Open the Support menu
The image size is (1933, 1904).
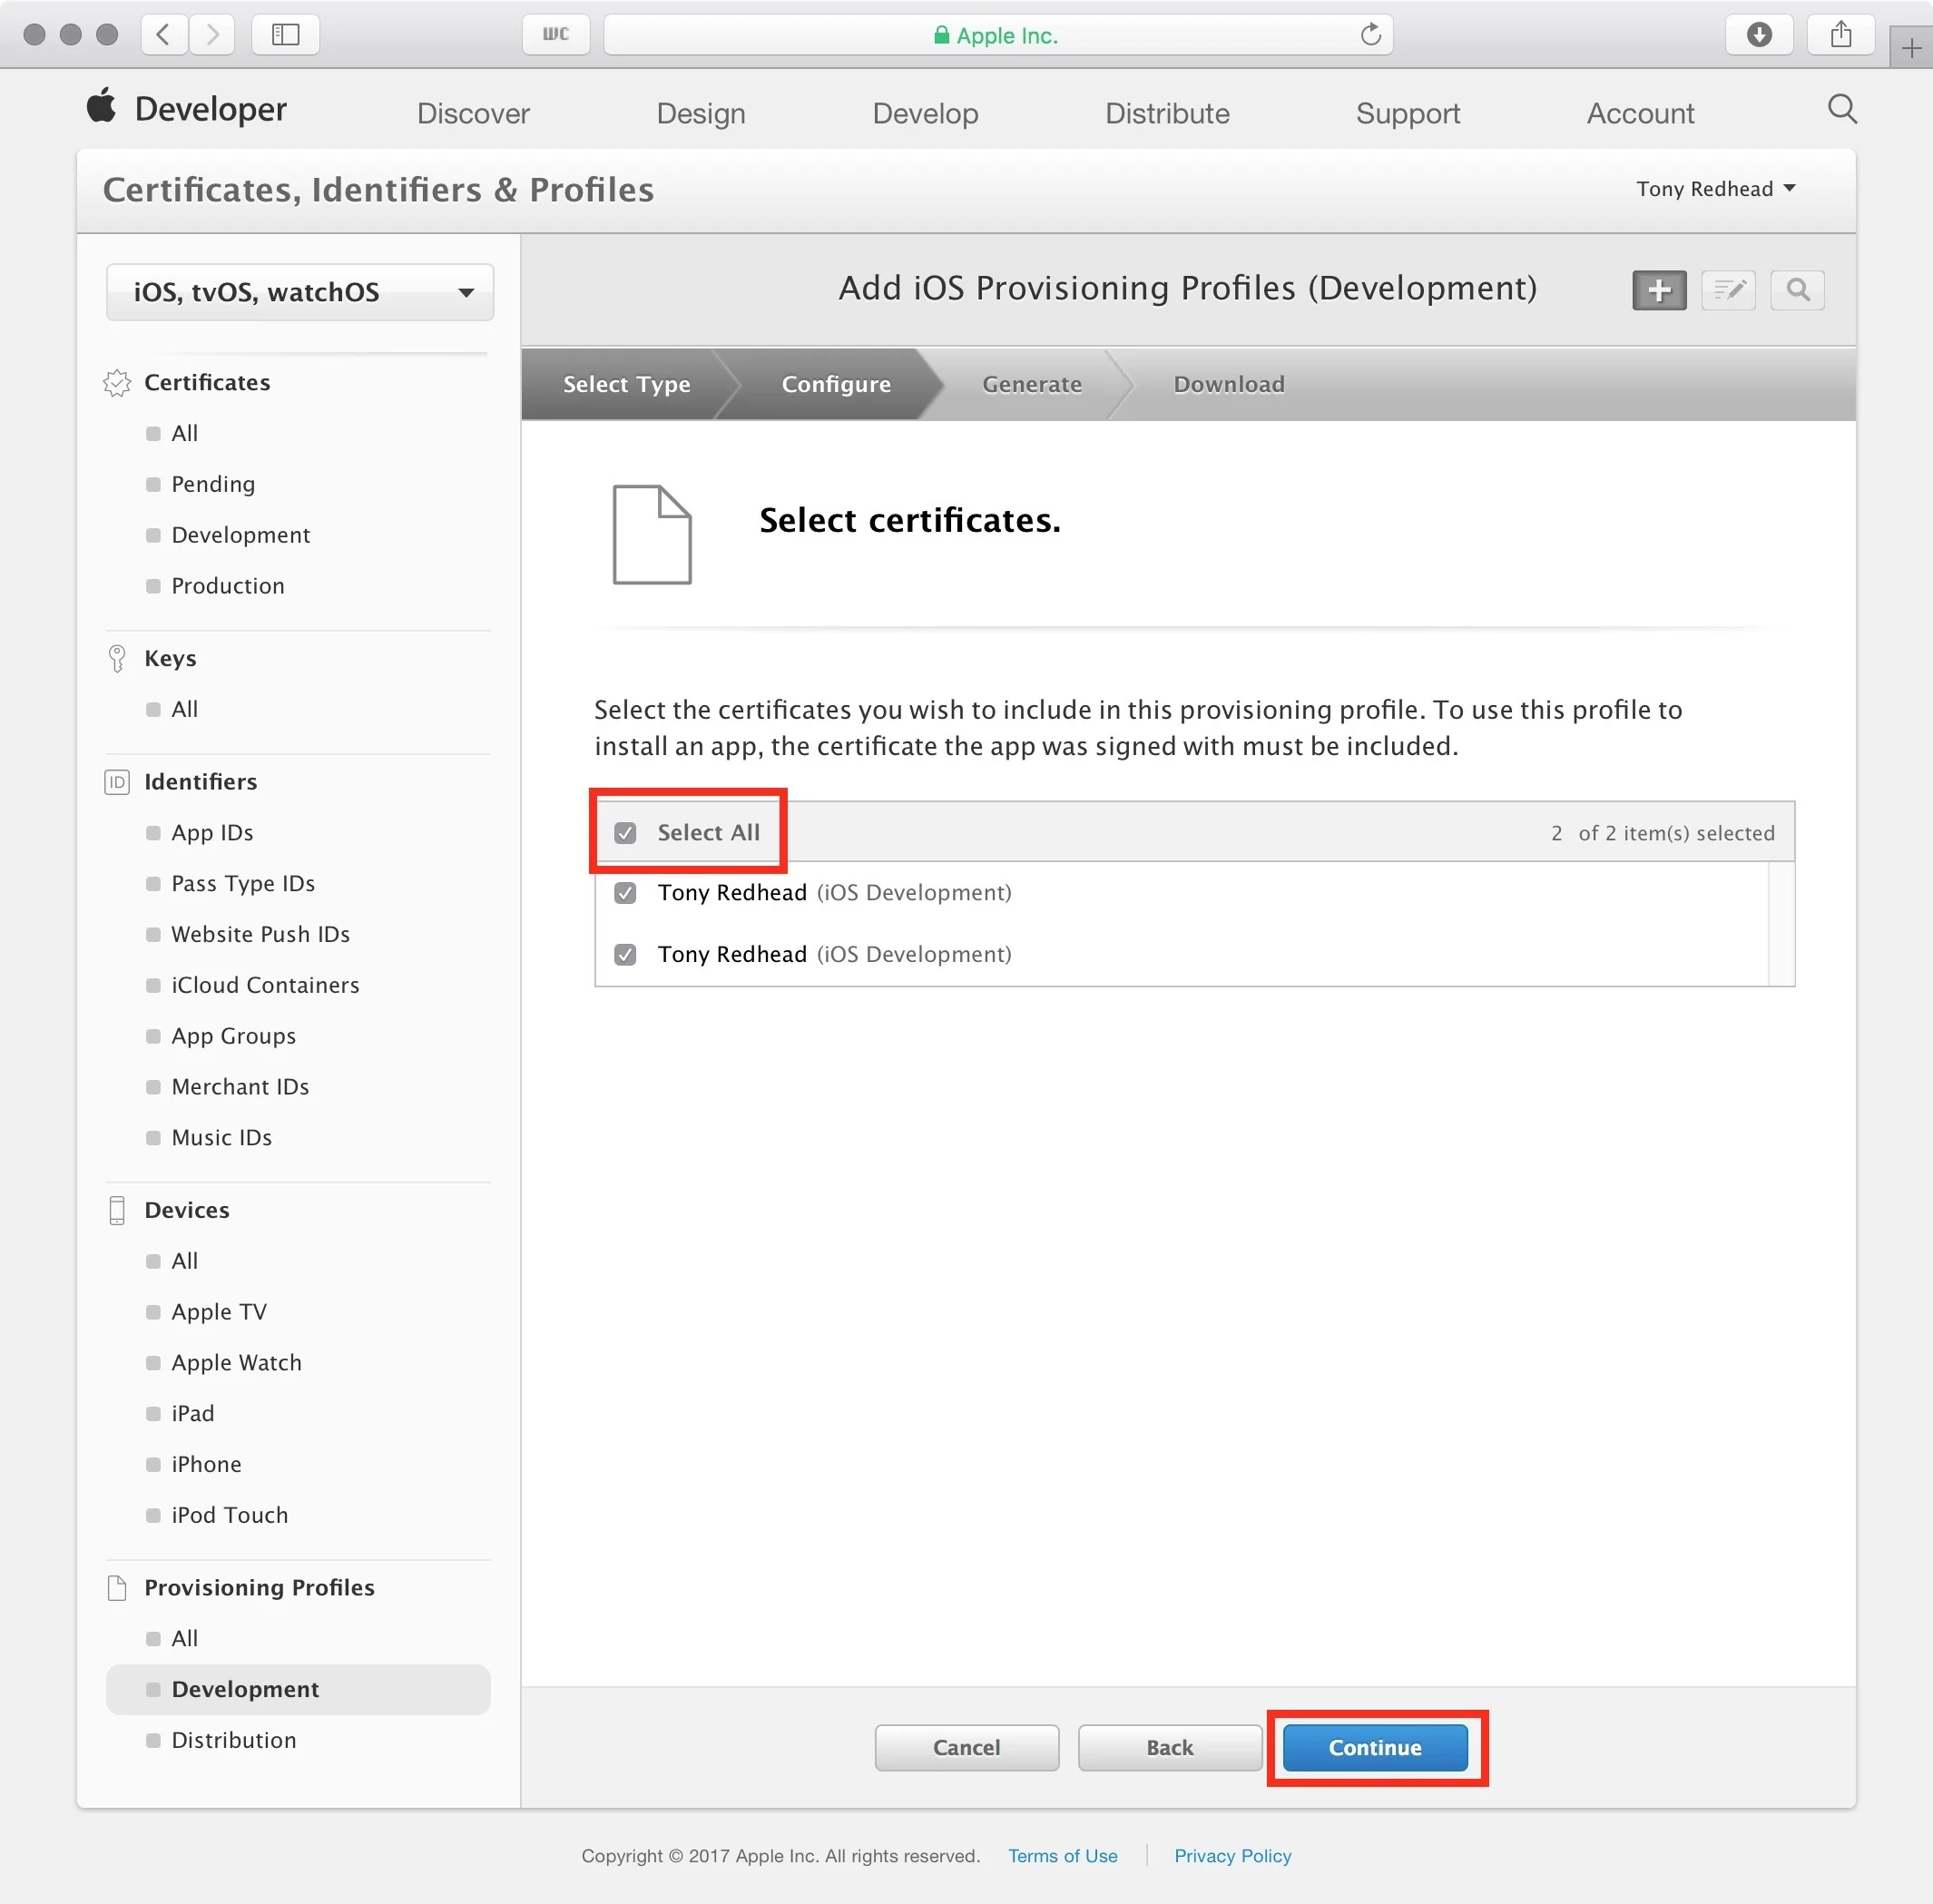pyautogui.click(x=1408, y=113)
